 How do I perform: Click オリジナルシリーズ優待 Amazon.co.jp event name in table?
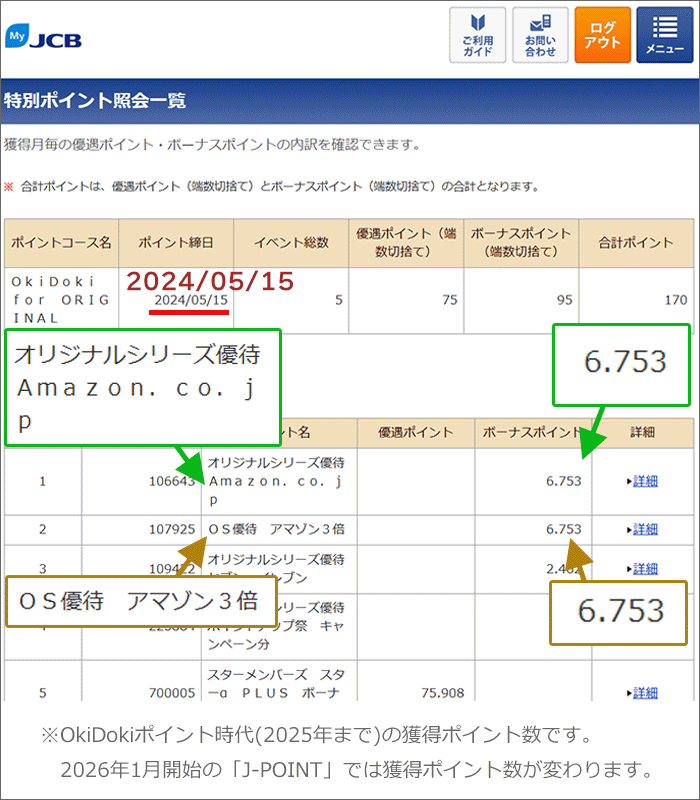276,481
